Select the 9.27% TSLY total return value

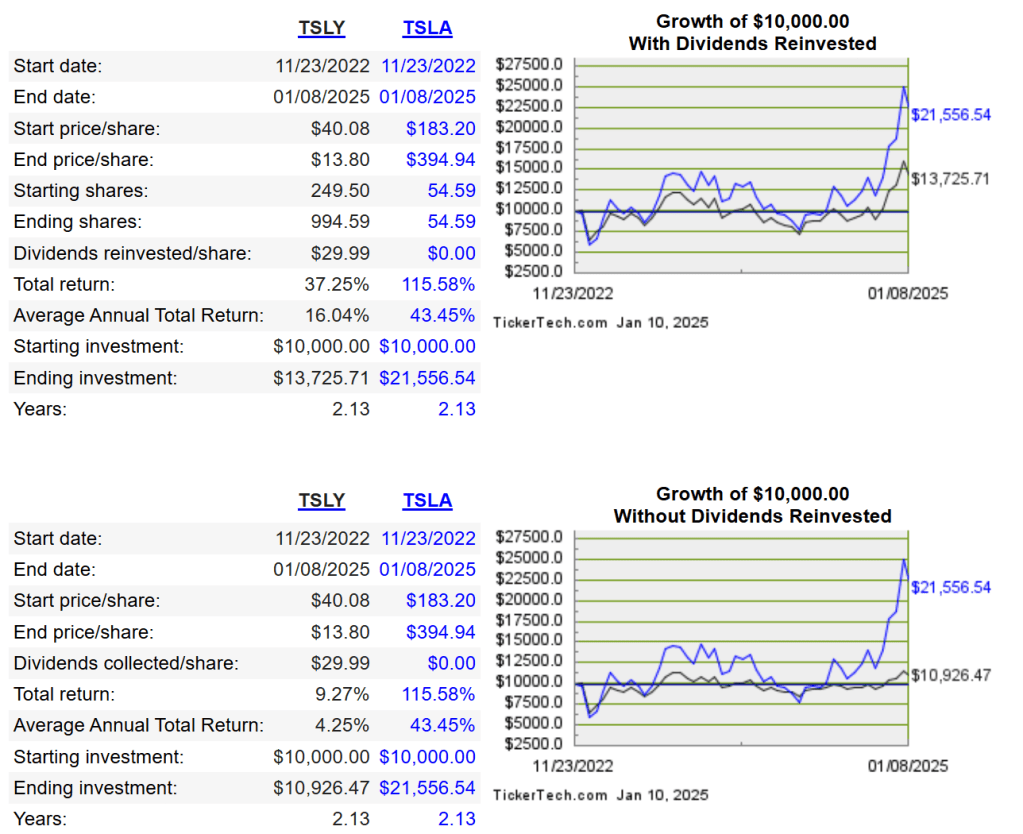point(342,694)
